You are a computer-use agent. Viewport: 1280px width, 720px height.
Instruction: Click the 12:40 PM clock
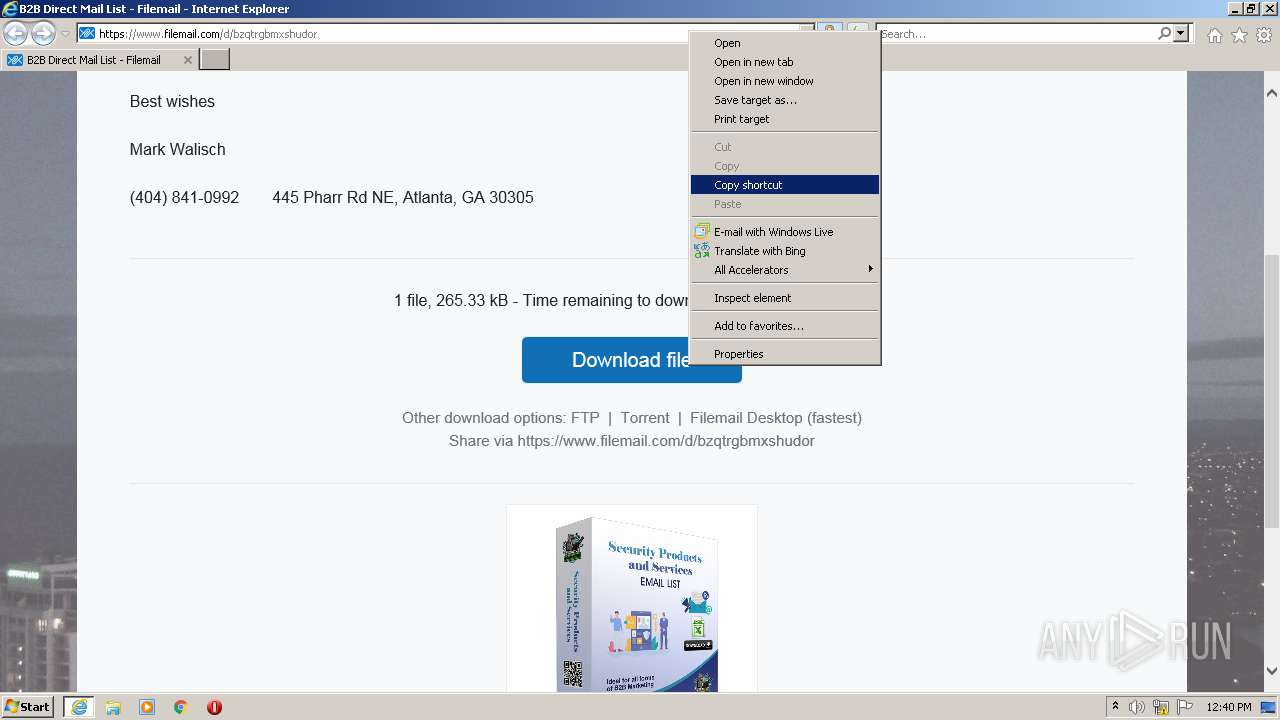pos(1228,707)
